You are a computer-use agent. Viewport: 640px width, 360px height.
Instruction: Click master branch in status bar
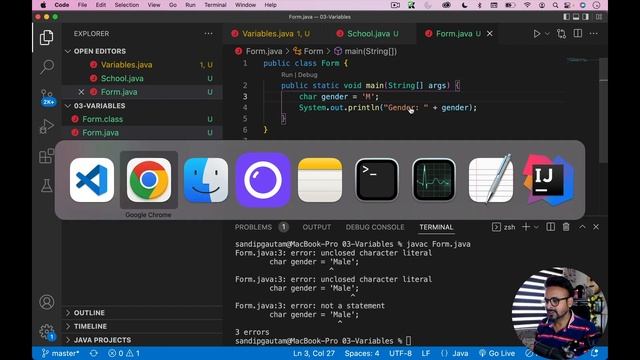pyautogui.click(x=60, y=353)
